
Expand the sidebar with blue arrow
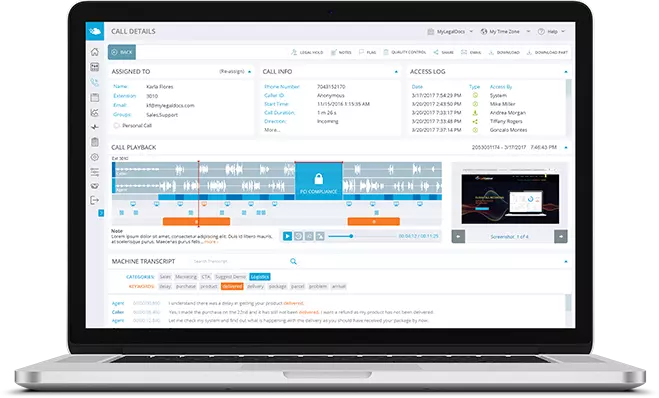101,213
